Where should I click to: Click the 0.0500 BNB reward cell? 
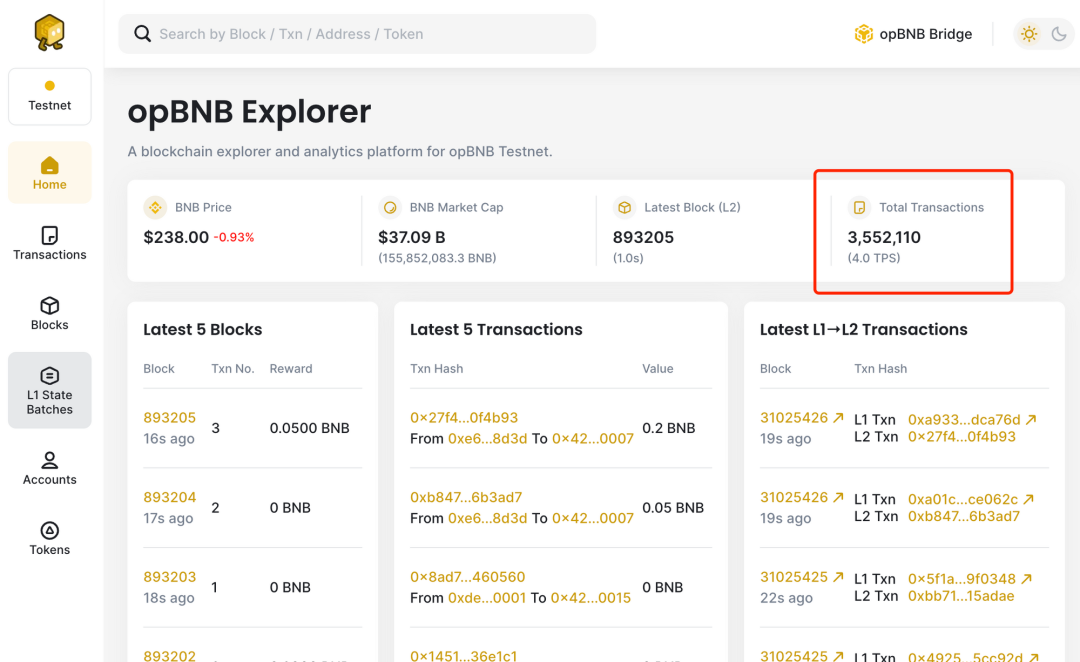pyautogui.click(x=309, y=428)
